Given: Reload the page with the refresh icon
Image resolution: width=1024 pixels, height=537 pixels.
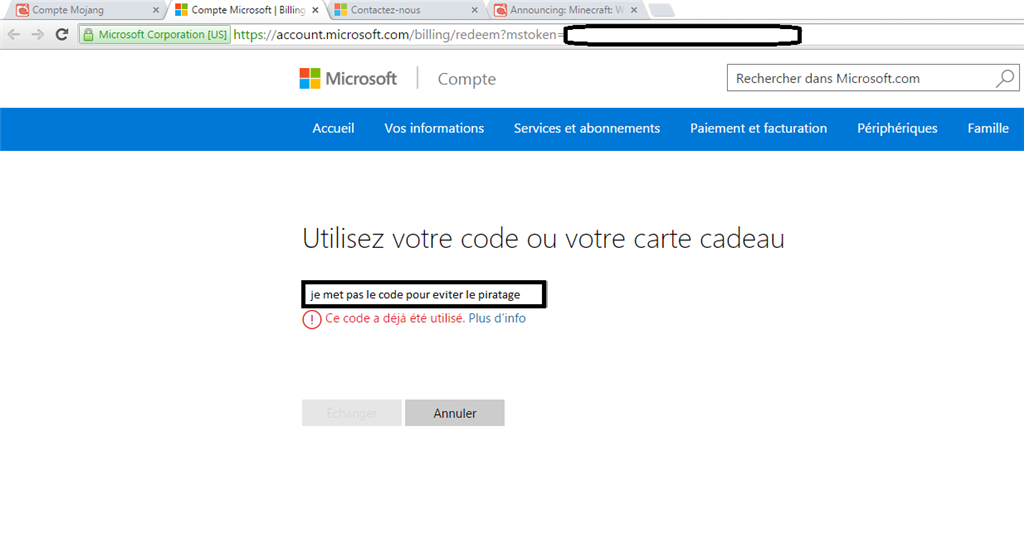Looking at the screenshot, I should pyautogui.click(x=62, y=35).
